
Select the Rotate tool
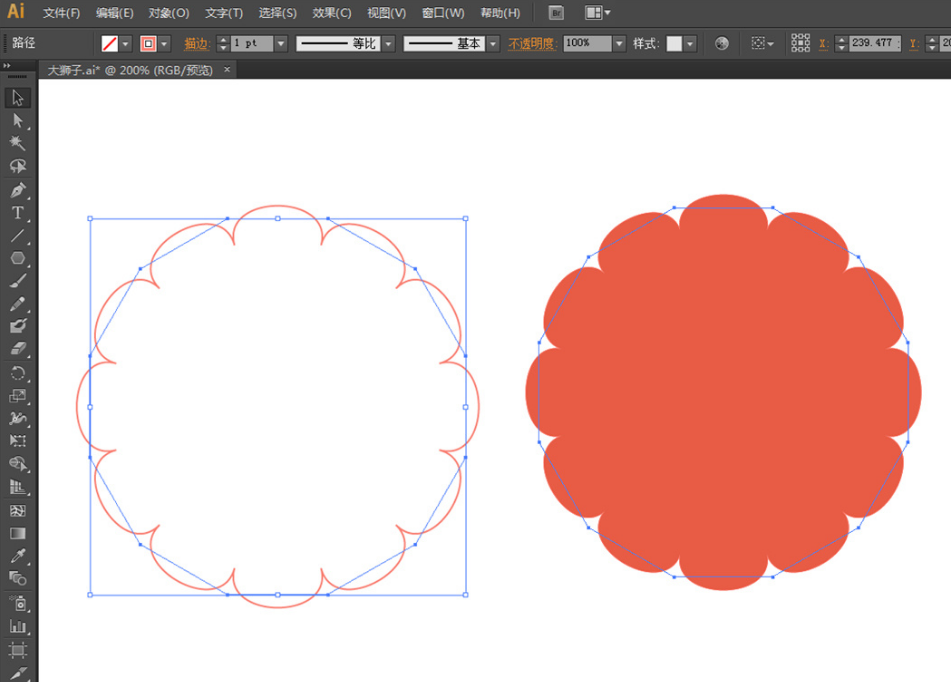[18, 373]
